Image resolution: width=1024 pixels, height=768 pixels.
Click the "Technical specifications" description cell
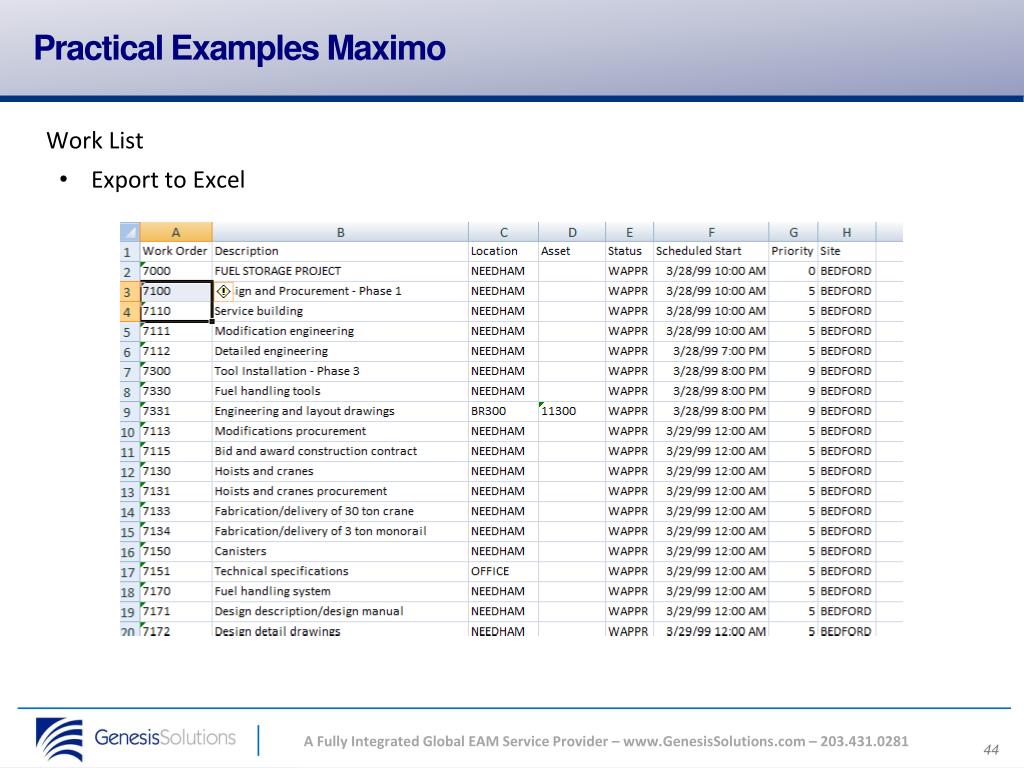(x=340, y=572)
